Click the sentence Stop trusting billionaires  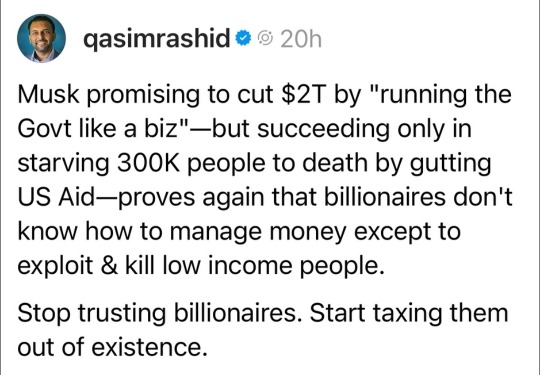point(160,313)
